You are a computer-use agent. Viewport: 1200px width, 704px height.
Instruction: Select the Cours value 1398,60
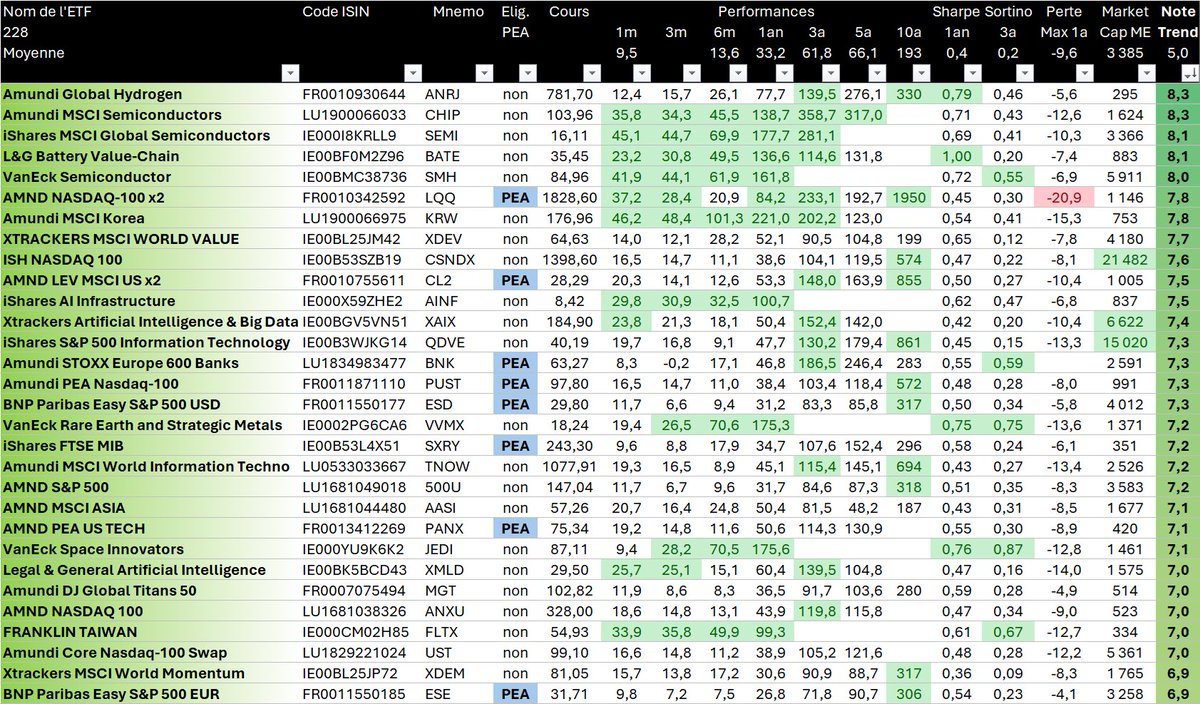tap(570, 260)
